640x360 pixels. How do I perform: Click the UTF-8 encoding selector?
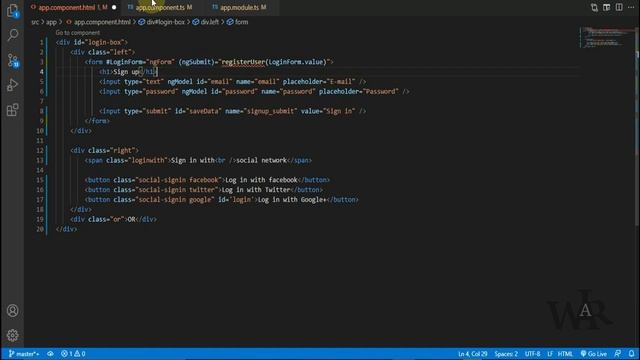coord(532,354)
